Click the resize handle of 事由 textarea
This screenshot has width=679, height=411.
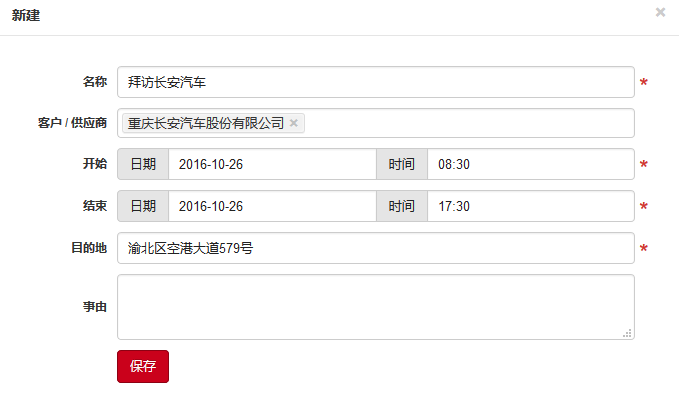627,332
